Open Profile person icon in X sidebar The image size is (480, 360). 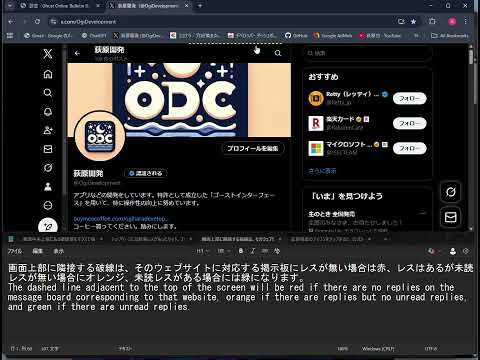(48, 187)
